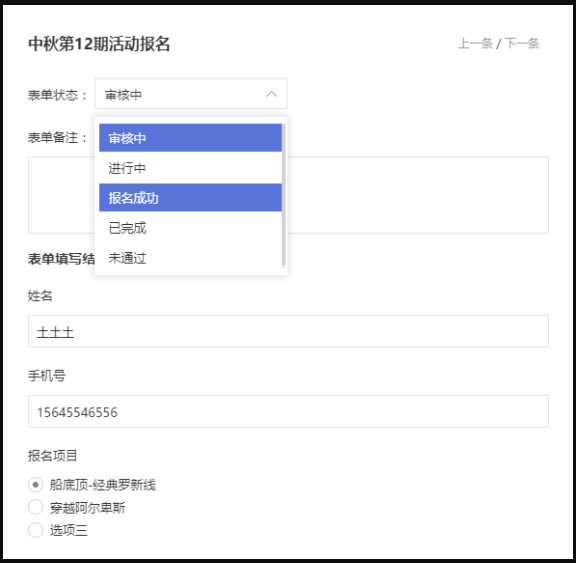Go to next record via 下一条
The image size is (576, 563).
pyautogui.click(x=522, y=43)
